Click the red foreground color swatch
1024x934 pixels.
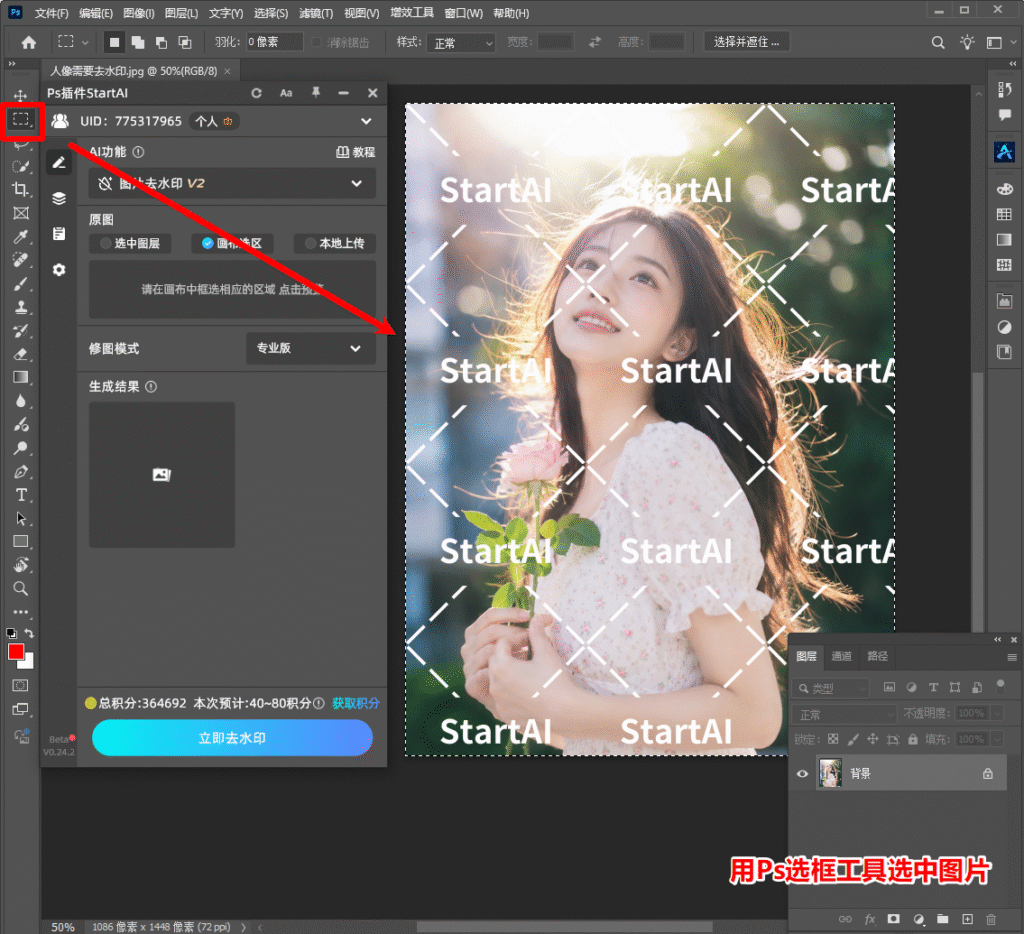point(16,651)
